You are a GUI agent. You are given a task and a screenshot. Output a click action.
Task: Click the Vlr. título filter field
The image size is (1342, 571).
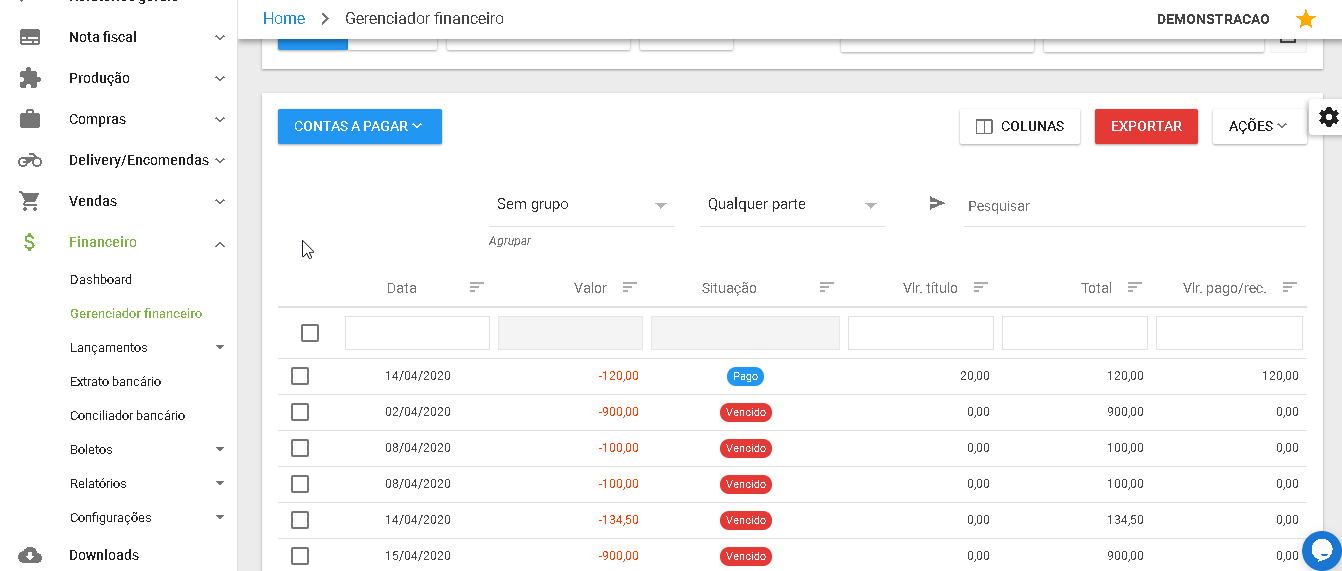(921, 333)
